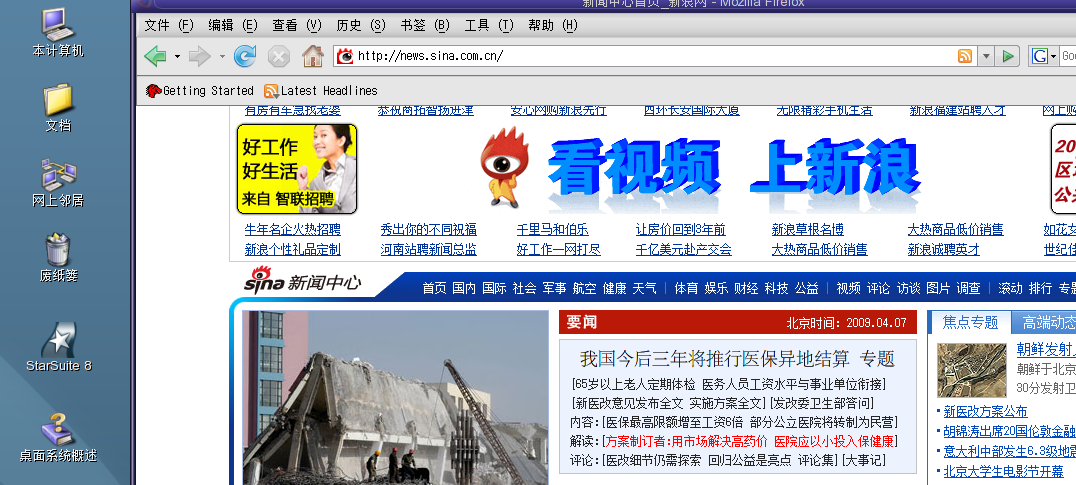
Task: Open the 桌面系统概述 help desktop icon
Action: [58, 437]
